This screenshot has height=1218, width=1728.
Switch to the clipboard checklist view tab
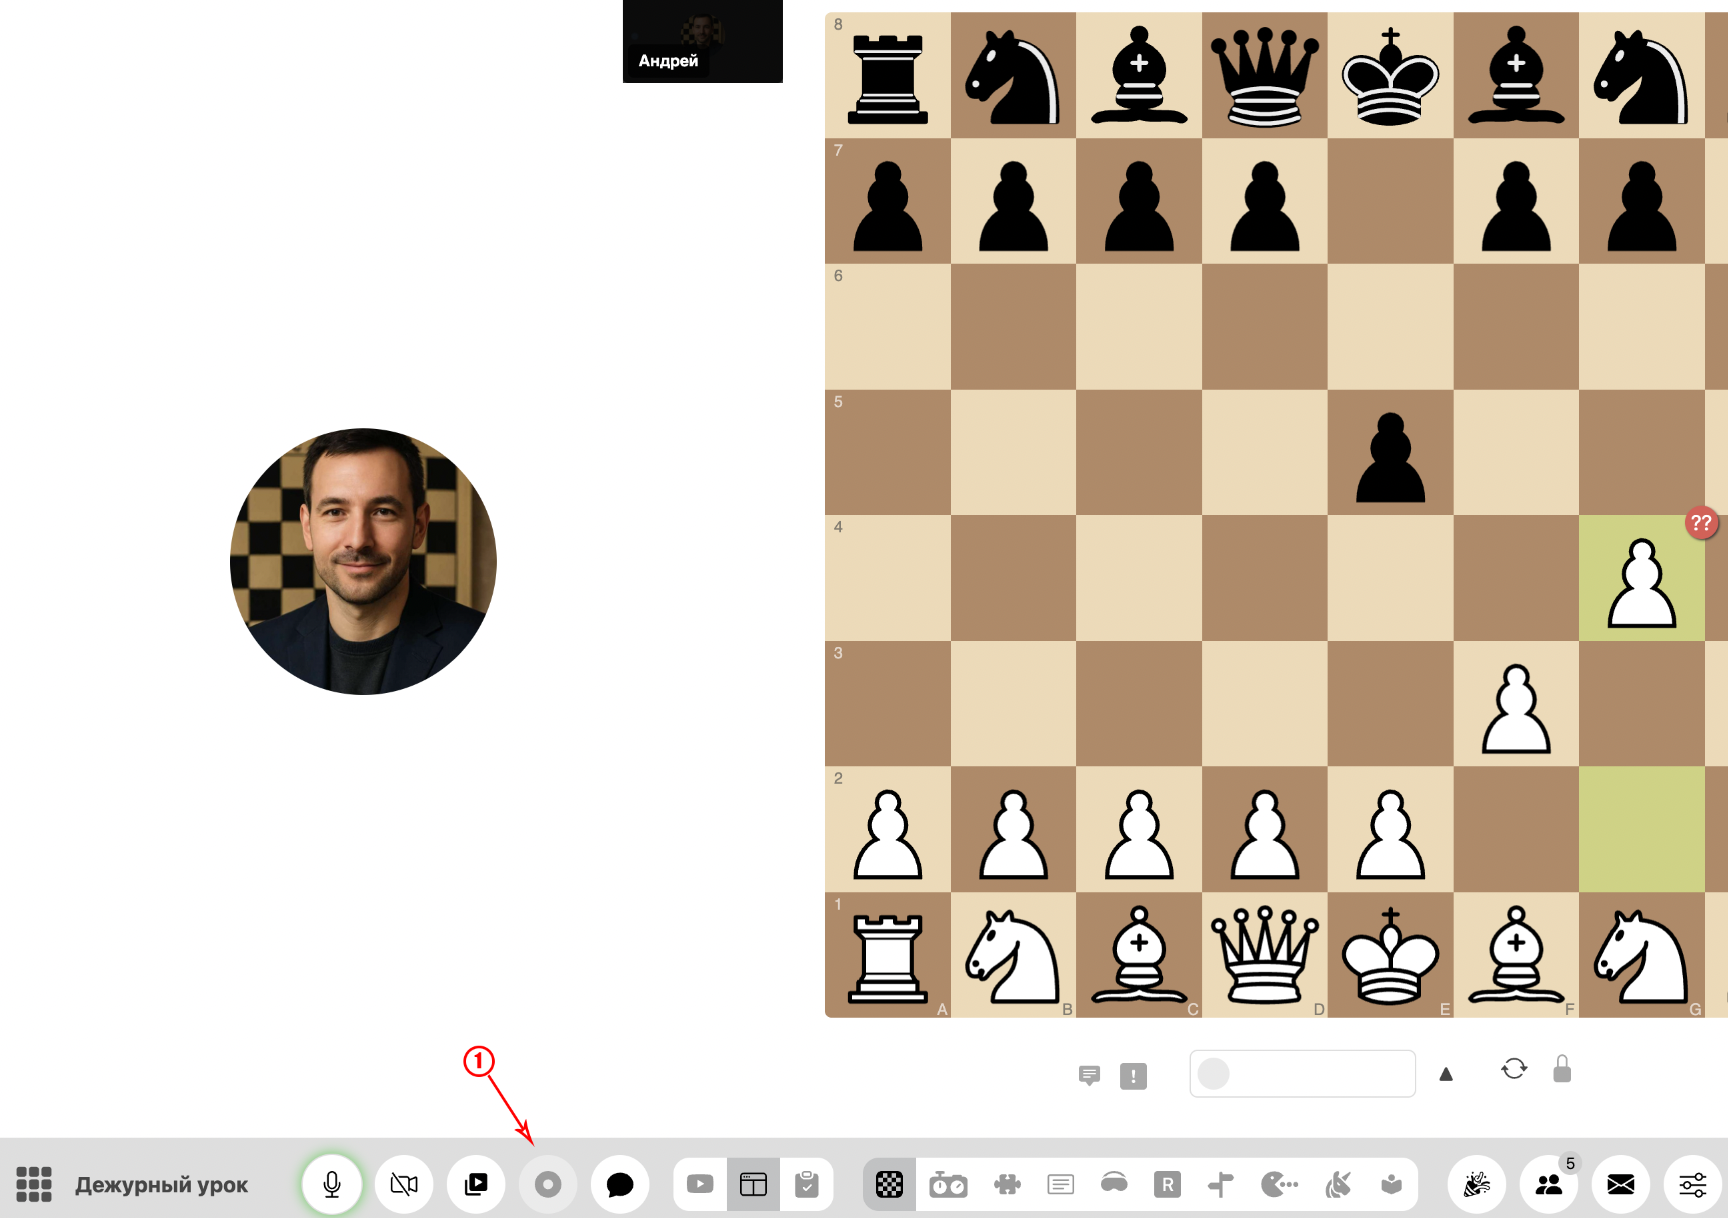[806, 1184]
